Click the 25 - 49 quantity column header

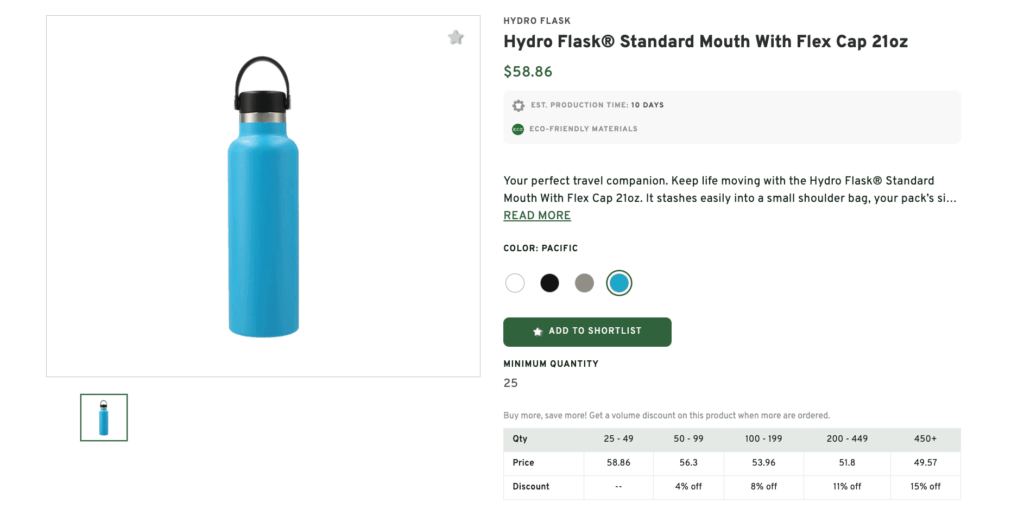[x=618, y=439]
